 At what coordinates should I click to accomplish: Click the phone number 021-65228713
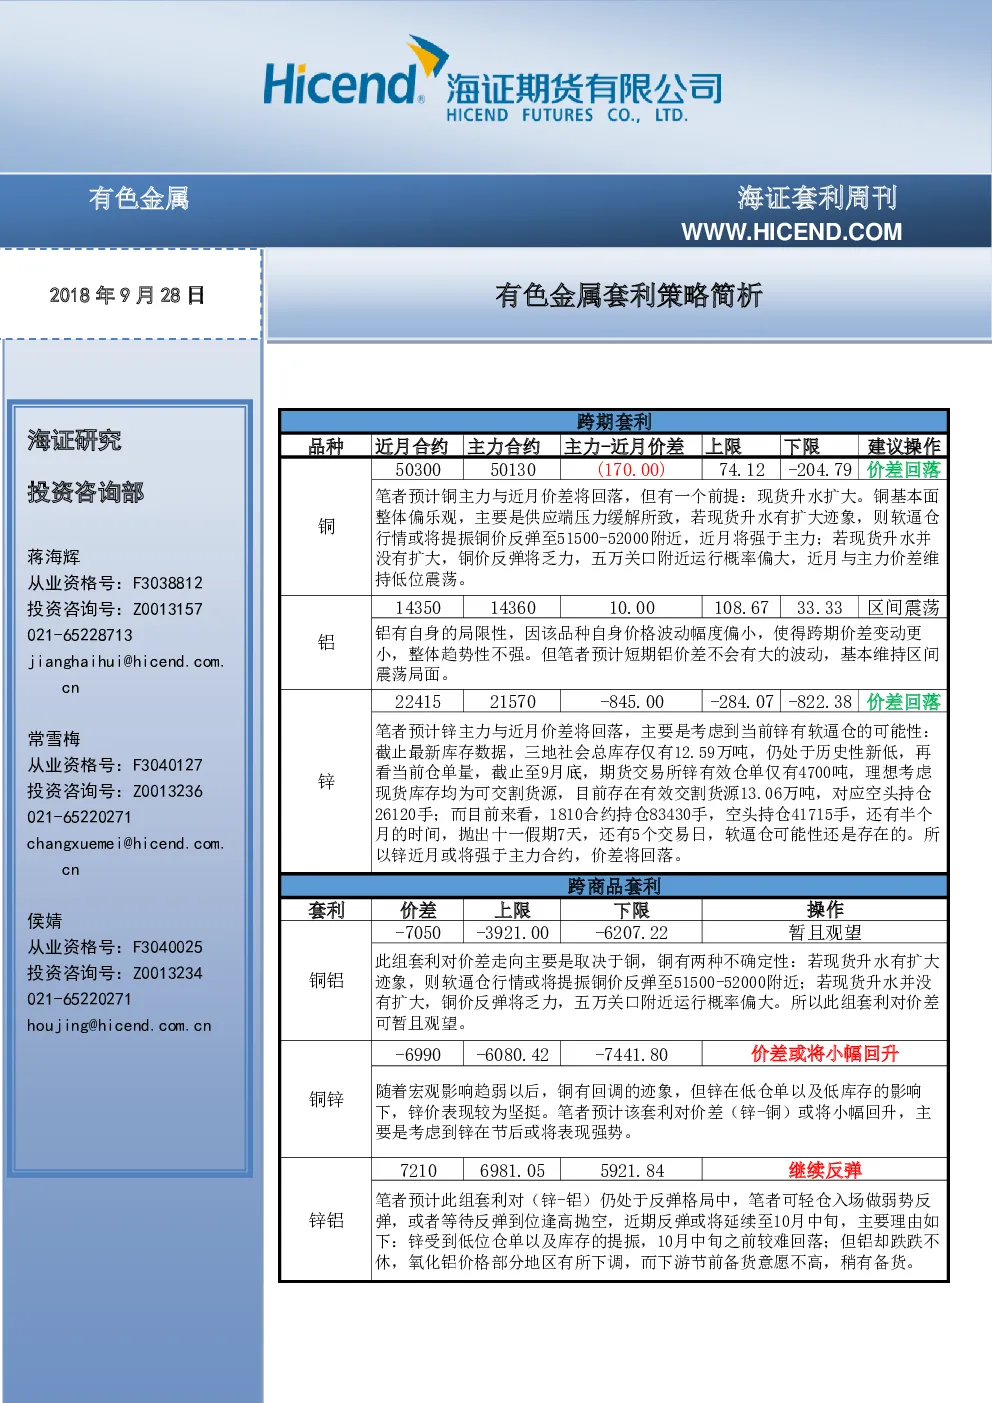80,635
